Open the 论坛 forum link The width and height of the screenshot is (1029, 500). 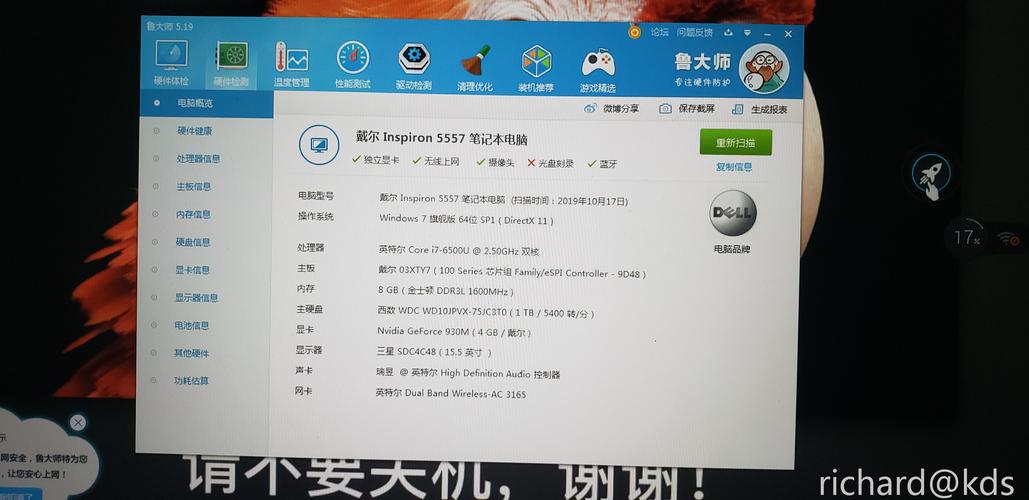tap(659, 31)
